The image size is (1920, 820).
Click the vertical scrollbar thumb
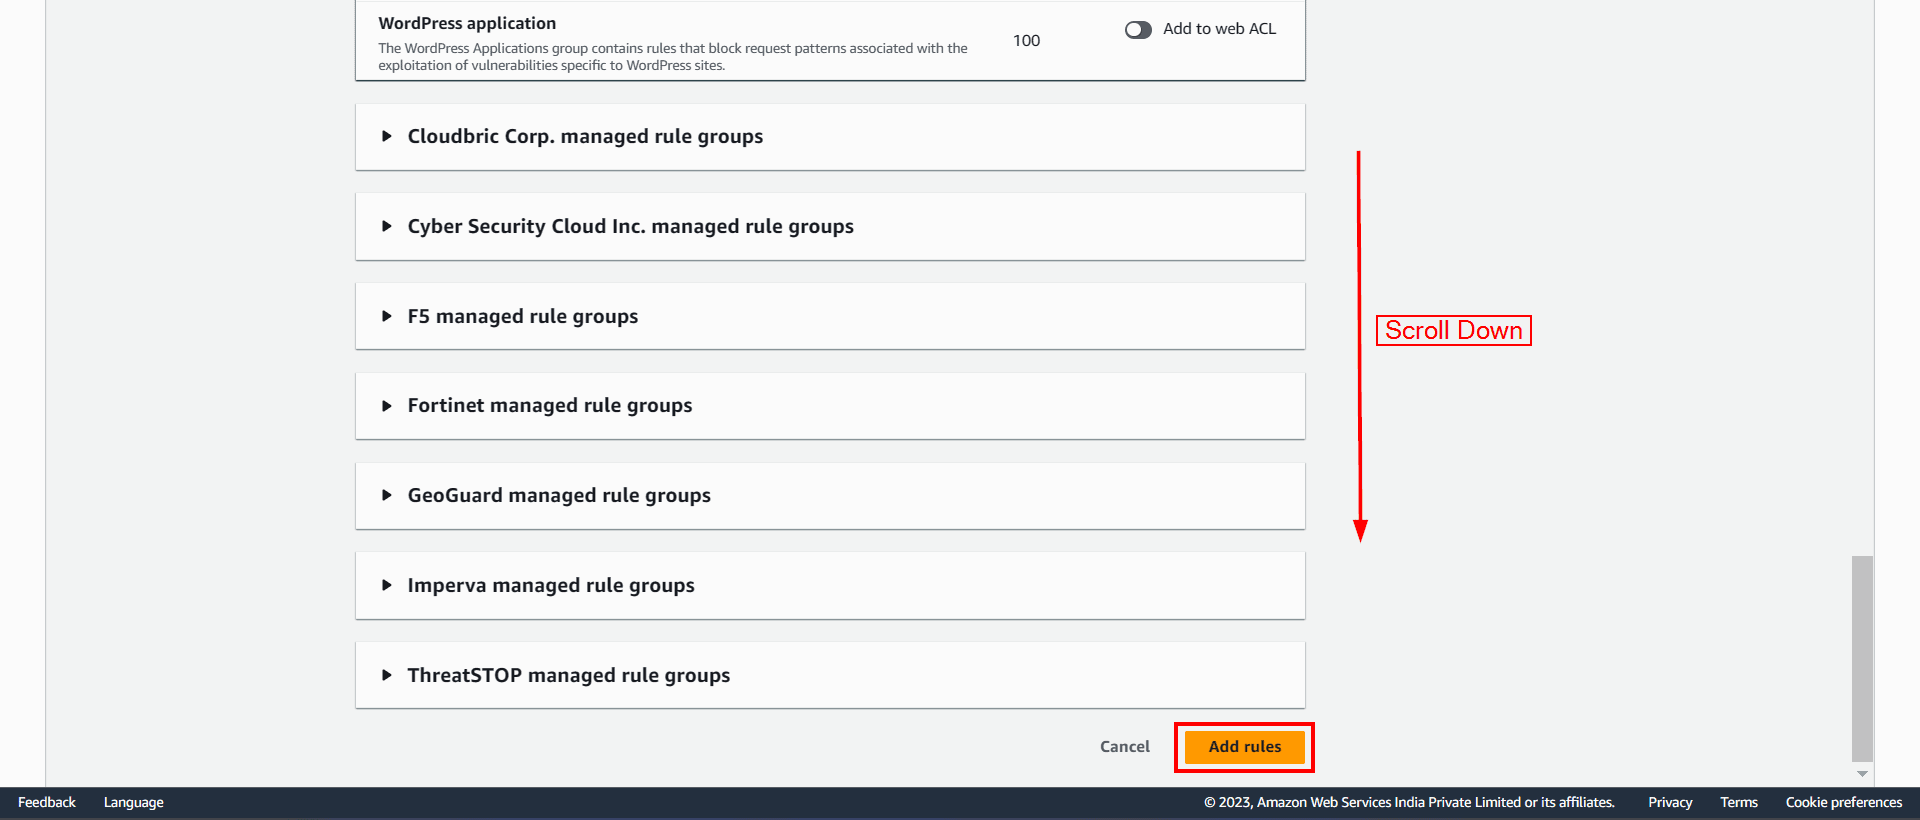click(x=1862, y=658)
